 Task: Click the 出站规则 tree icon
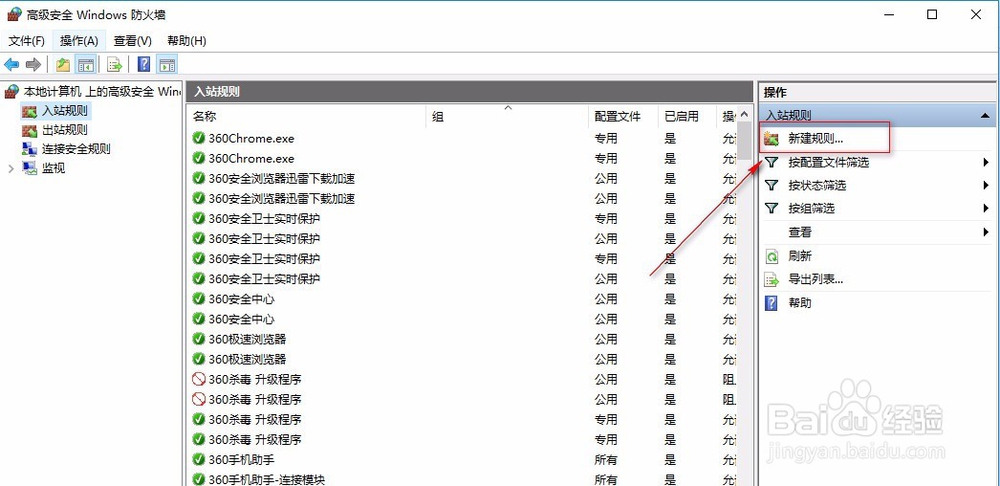click(29, 130)
